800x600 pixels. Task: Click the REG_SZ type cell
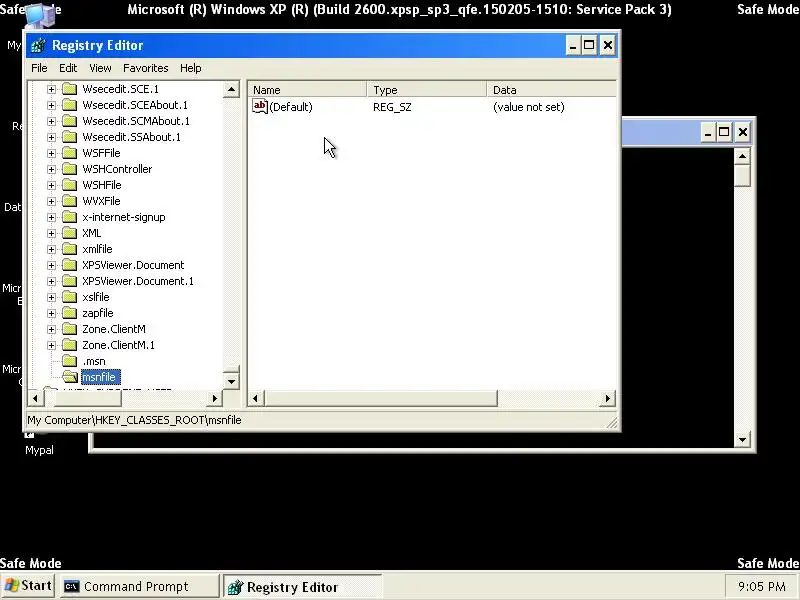392,107
